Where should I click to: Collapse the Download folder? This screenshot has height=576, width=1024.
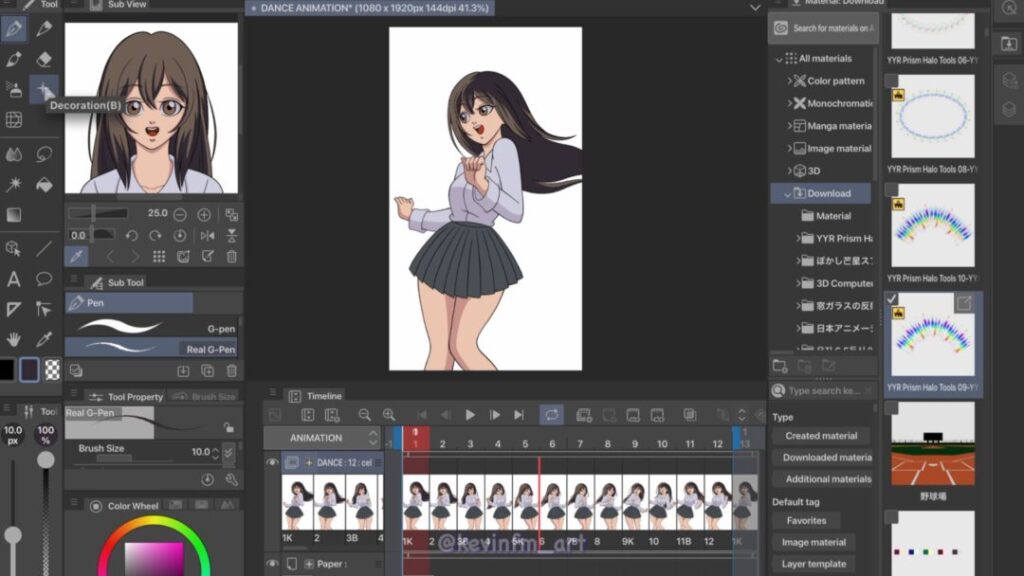coord(788,193)
